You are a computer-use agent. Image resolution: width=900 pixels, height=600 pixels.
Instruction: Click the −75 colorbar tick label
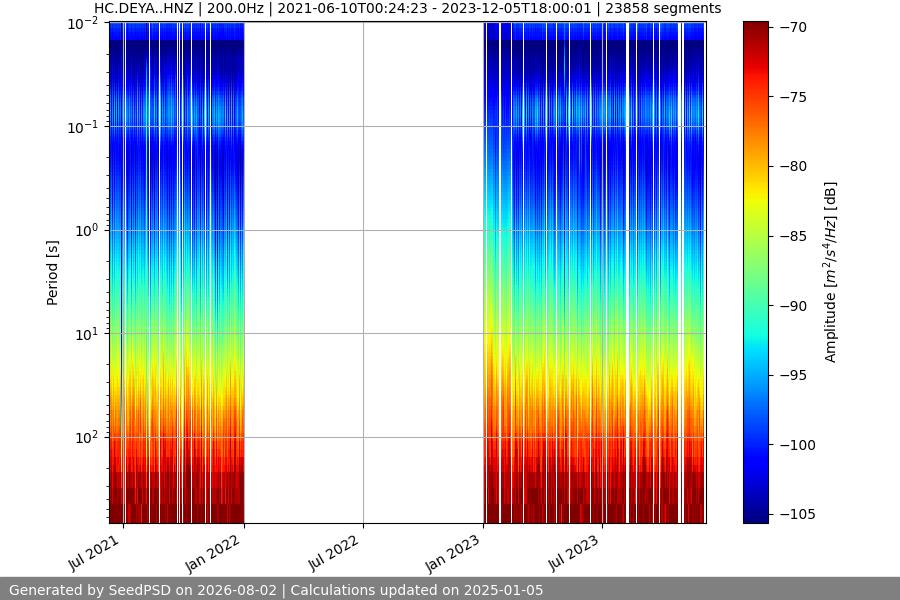point(793,97)
